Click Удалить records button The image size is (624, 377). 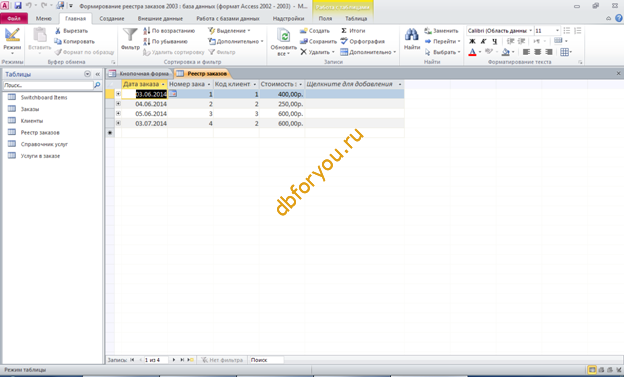tap(317, 52)
